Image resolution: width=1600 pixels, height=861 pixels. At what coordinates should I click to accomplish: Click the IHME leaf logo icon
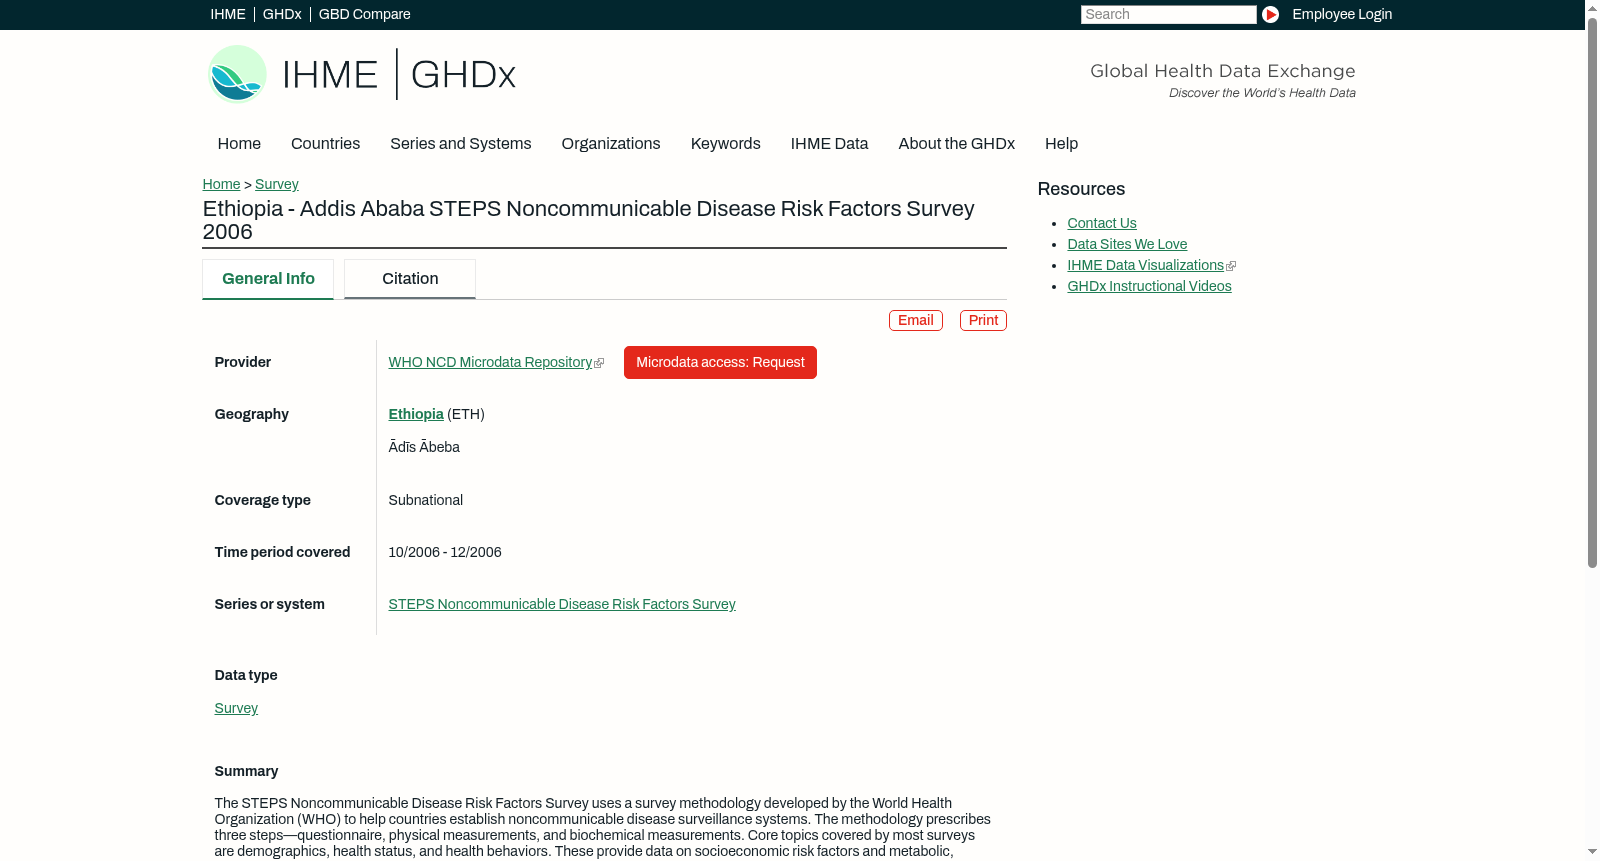[237, 74]
